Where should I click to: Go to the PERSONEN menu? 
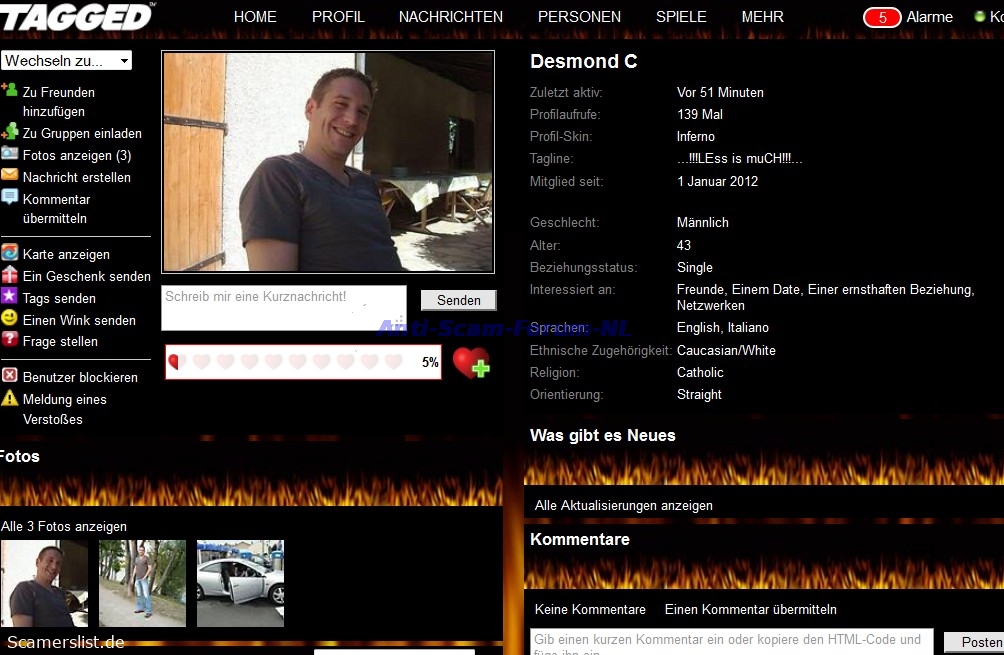(579, 17)
